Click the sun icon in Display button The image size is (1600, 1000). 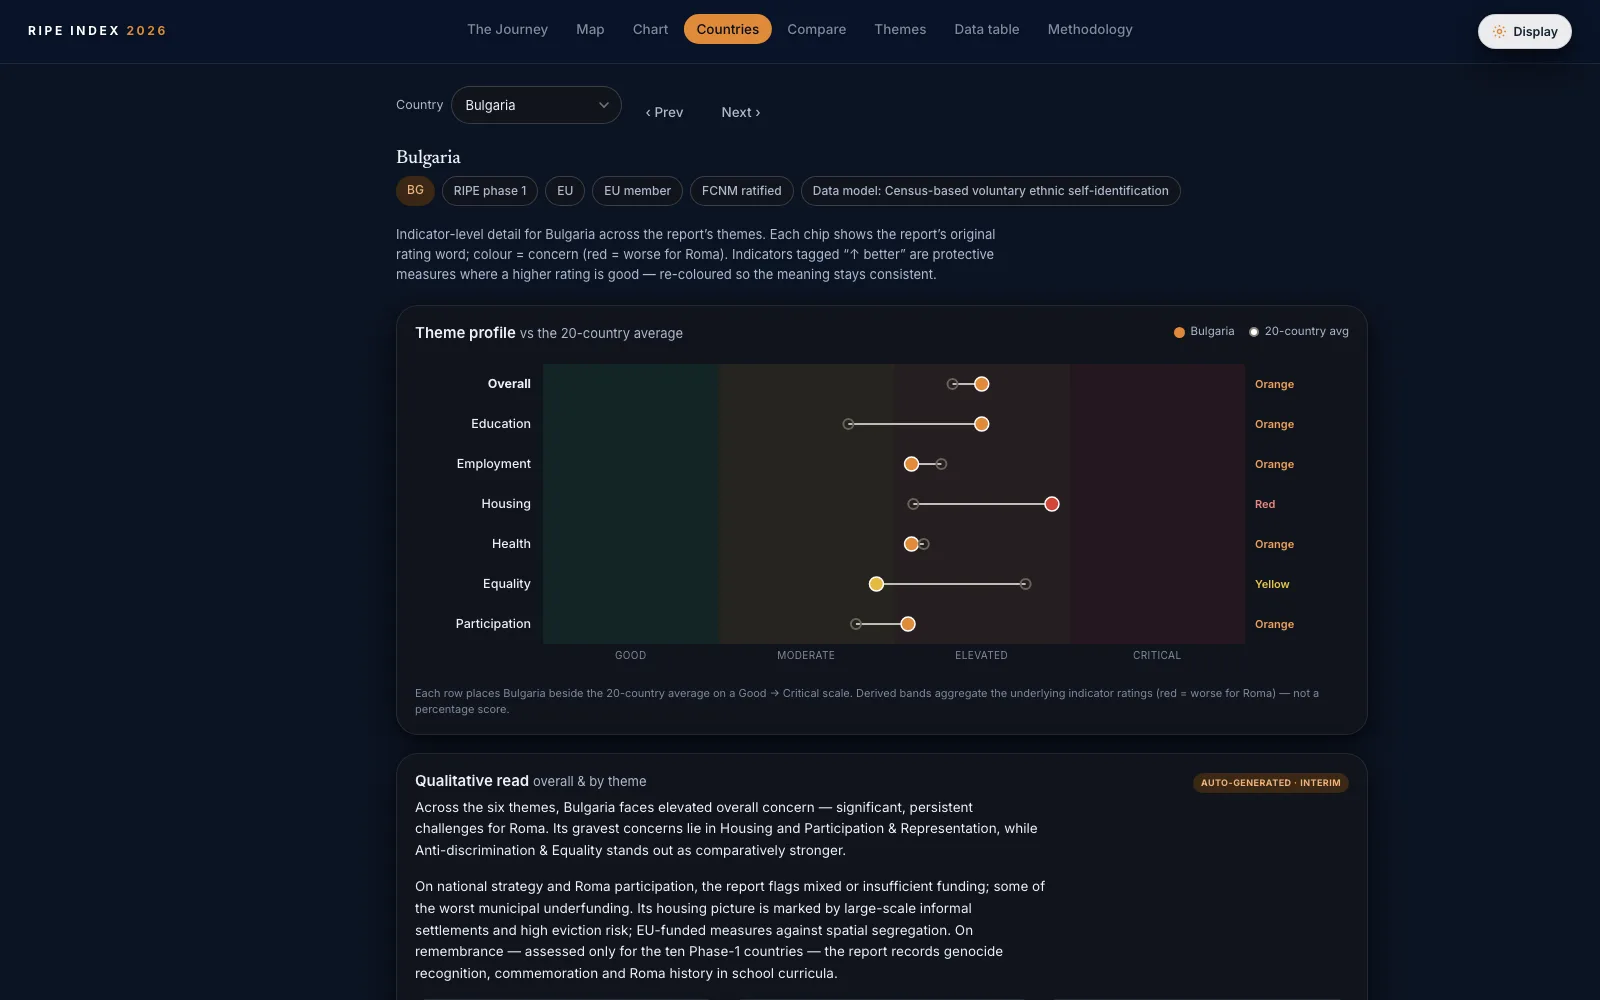click(1499, 32)
